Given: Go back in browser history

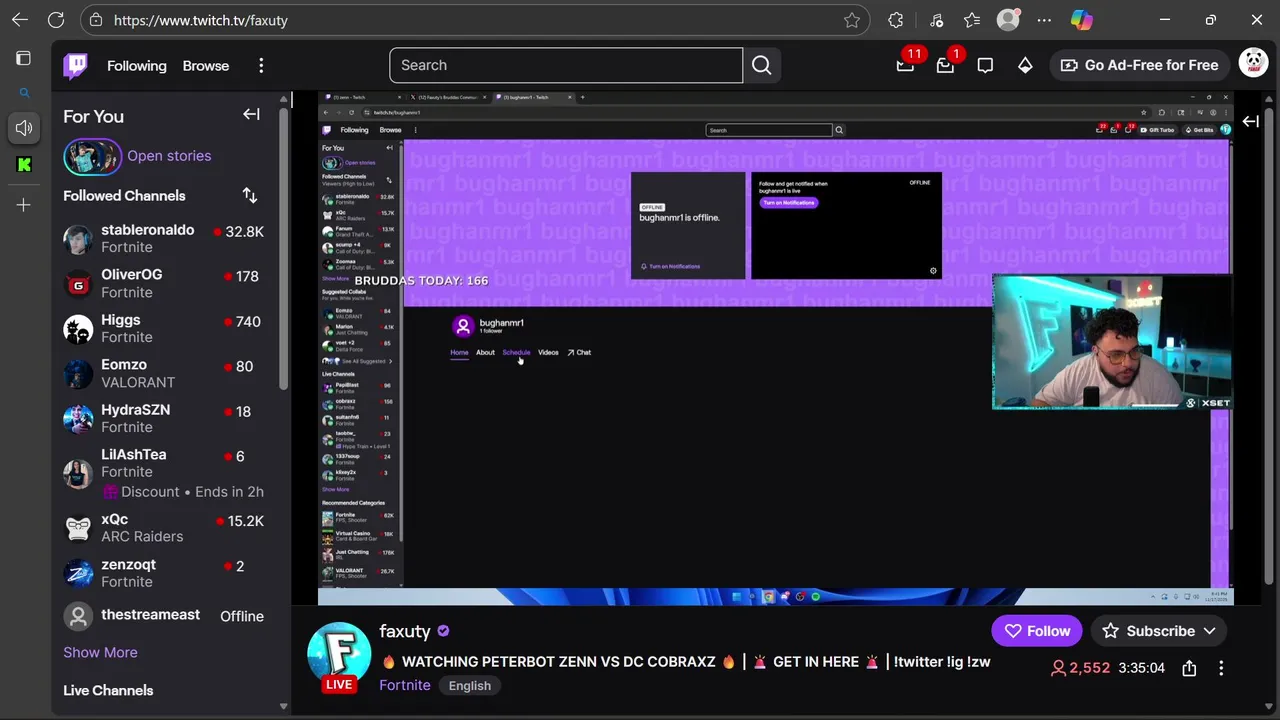Looking at the screenshot, I should pos(20,20).
